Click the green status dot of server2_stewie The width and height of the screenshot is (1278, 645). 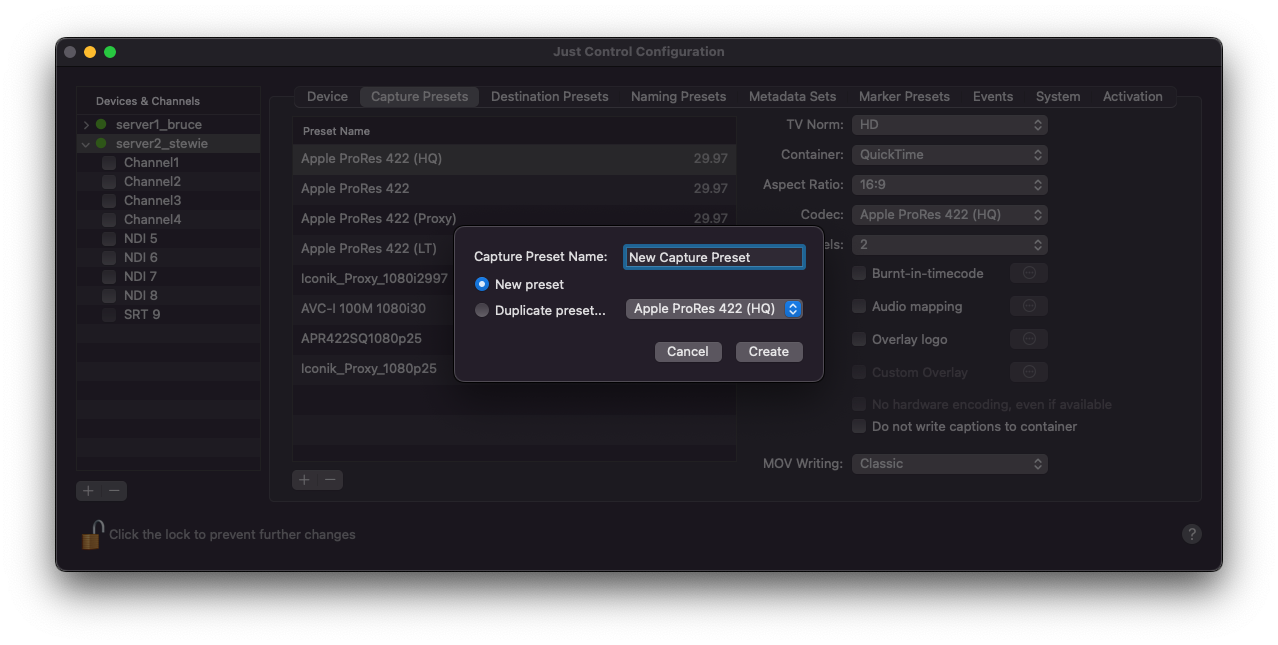pyautogui.click(x=101, y=143)
